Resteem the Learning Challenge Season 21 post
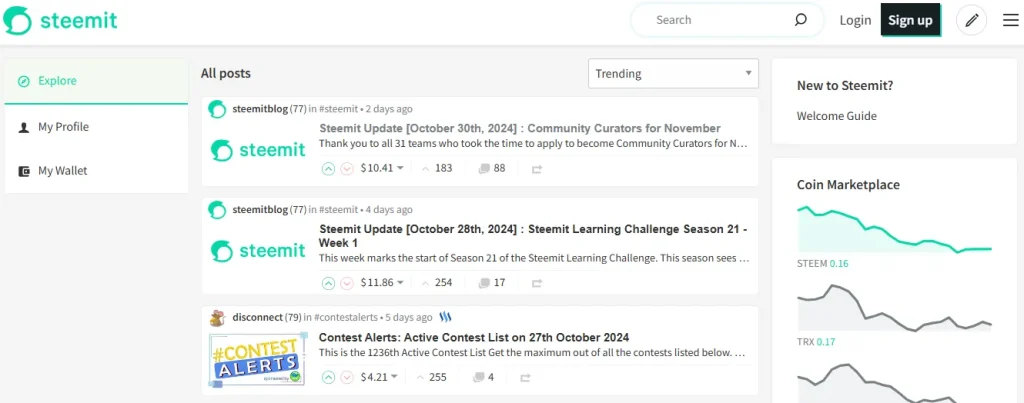This screenshot has width=1024, height=403. click(537, 283)
